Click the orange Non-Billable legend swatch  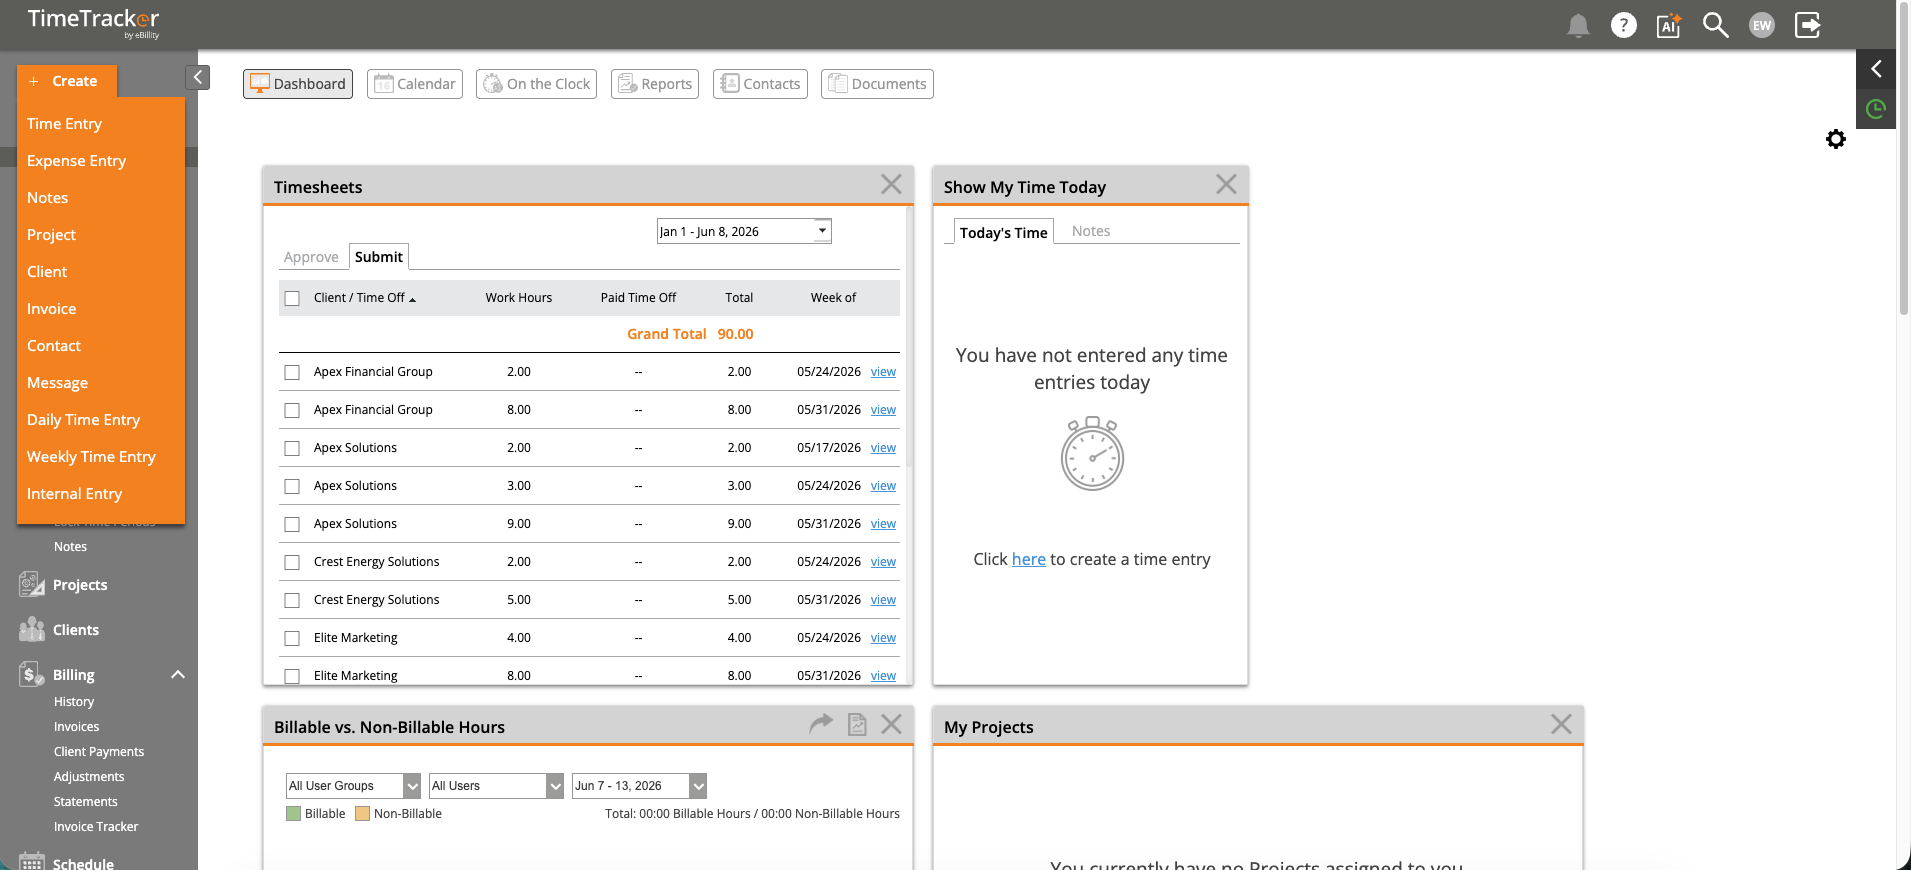[x=362, y=814]
